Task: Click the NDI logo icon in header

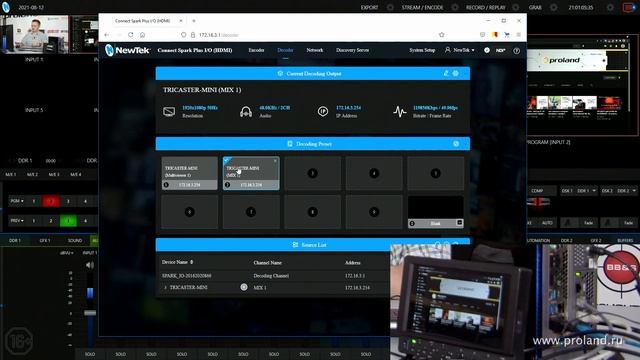Action: [x=500, y=51]
